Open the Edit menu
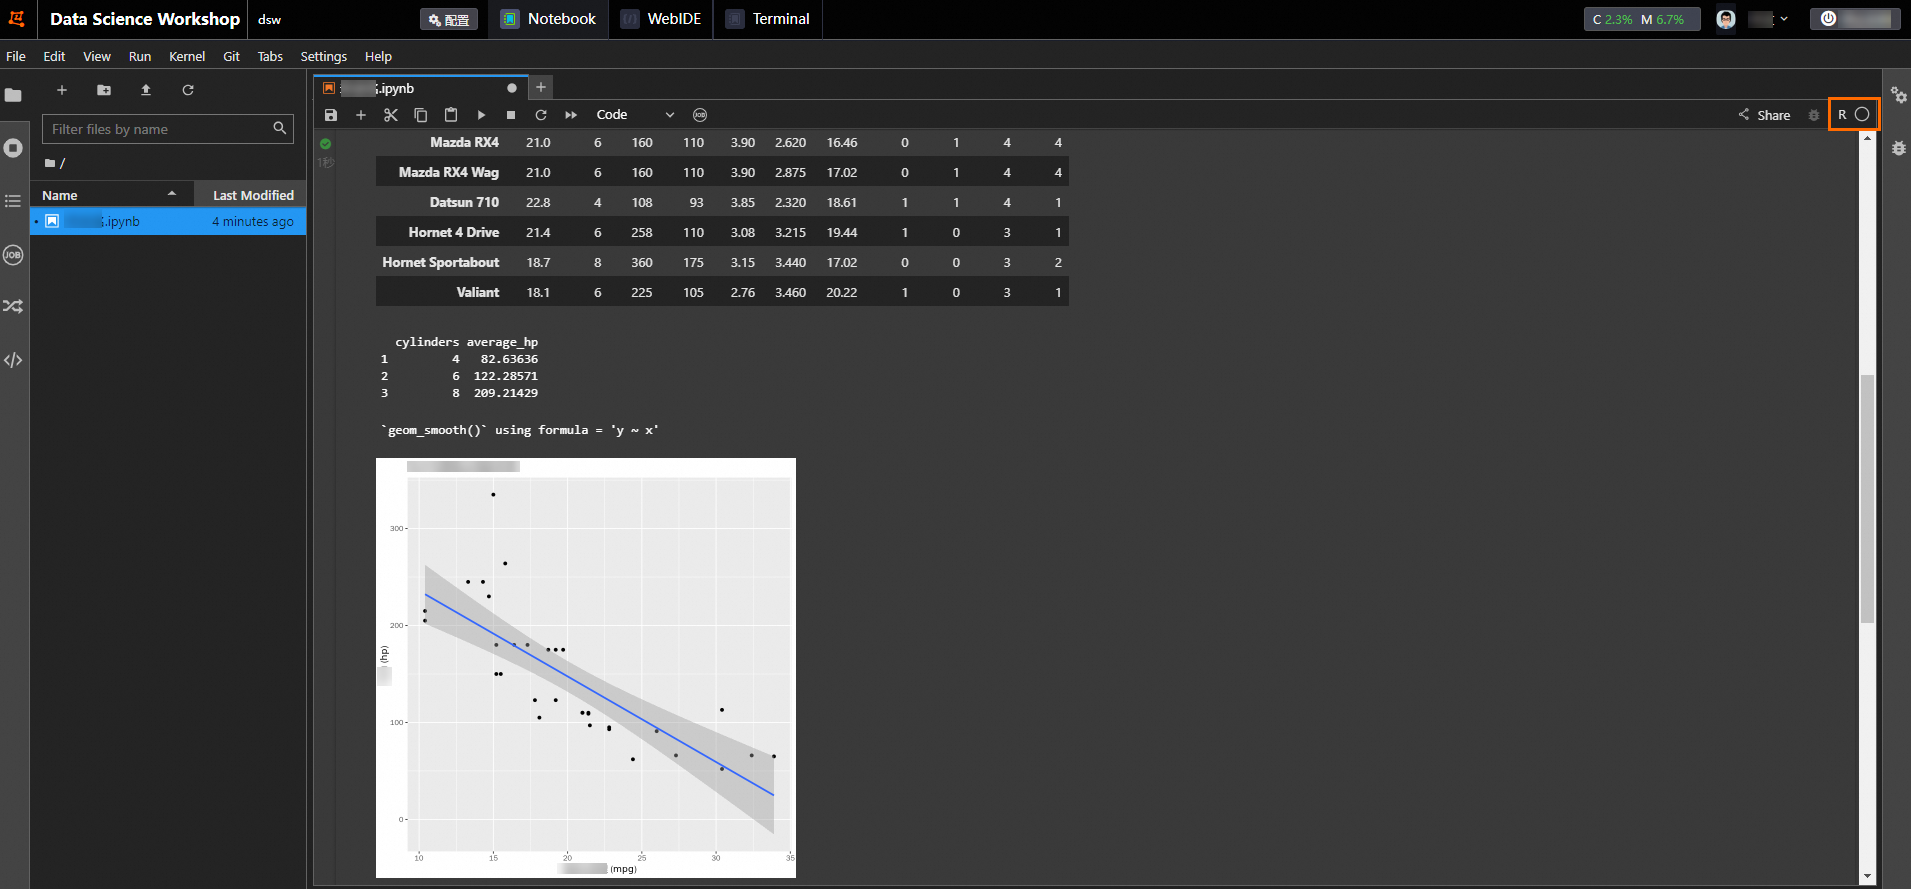 [54, 56]
